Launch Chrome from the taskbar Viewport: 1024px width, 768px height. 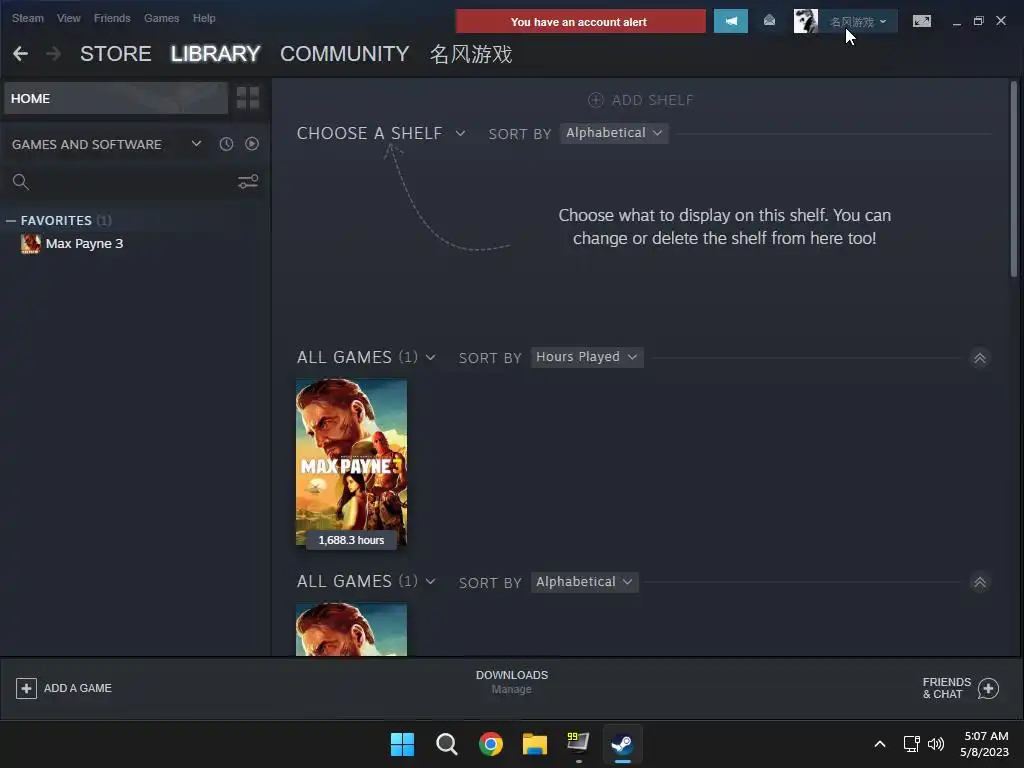point(490,744)
